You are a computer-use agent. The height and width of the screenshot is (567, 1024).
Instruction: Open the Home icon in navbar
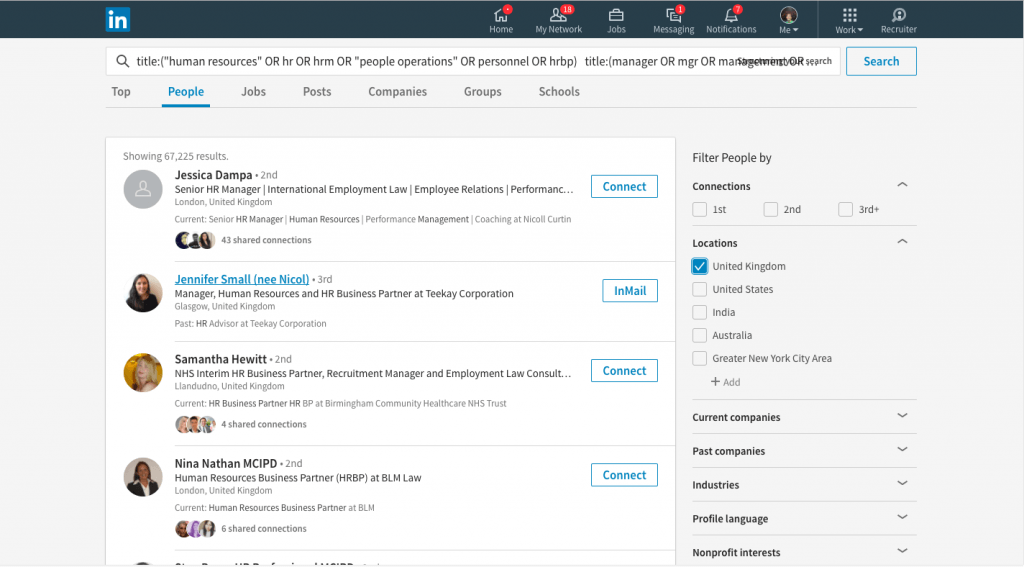tap(501, 15)
